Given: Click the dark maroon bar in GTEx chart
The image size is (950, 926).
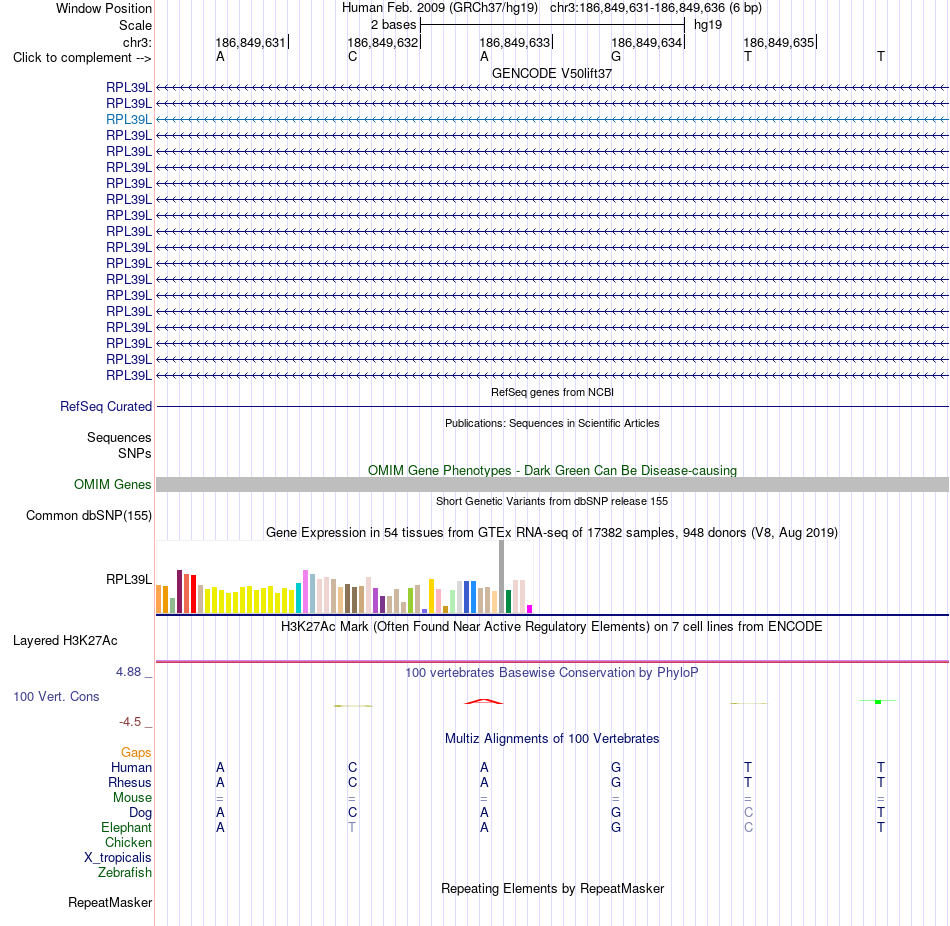Looking at the screenshot, I should pos(179,591).
